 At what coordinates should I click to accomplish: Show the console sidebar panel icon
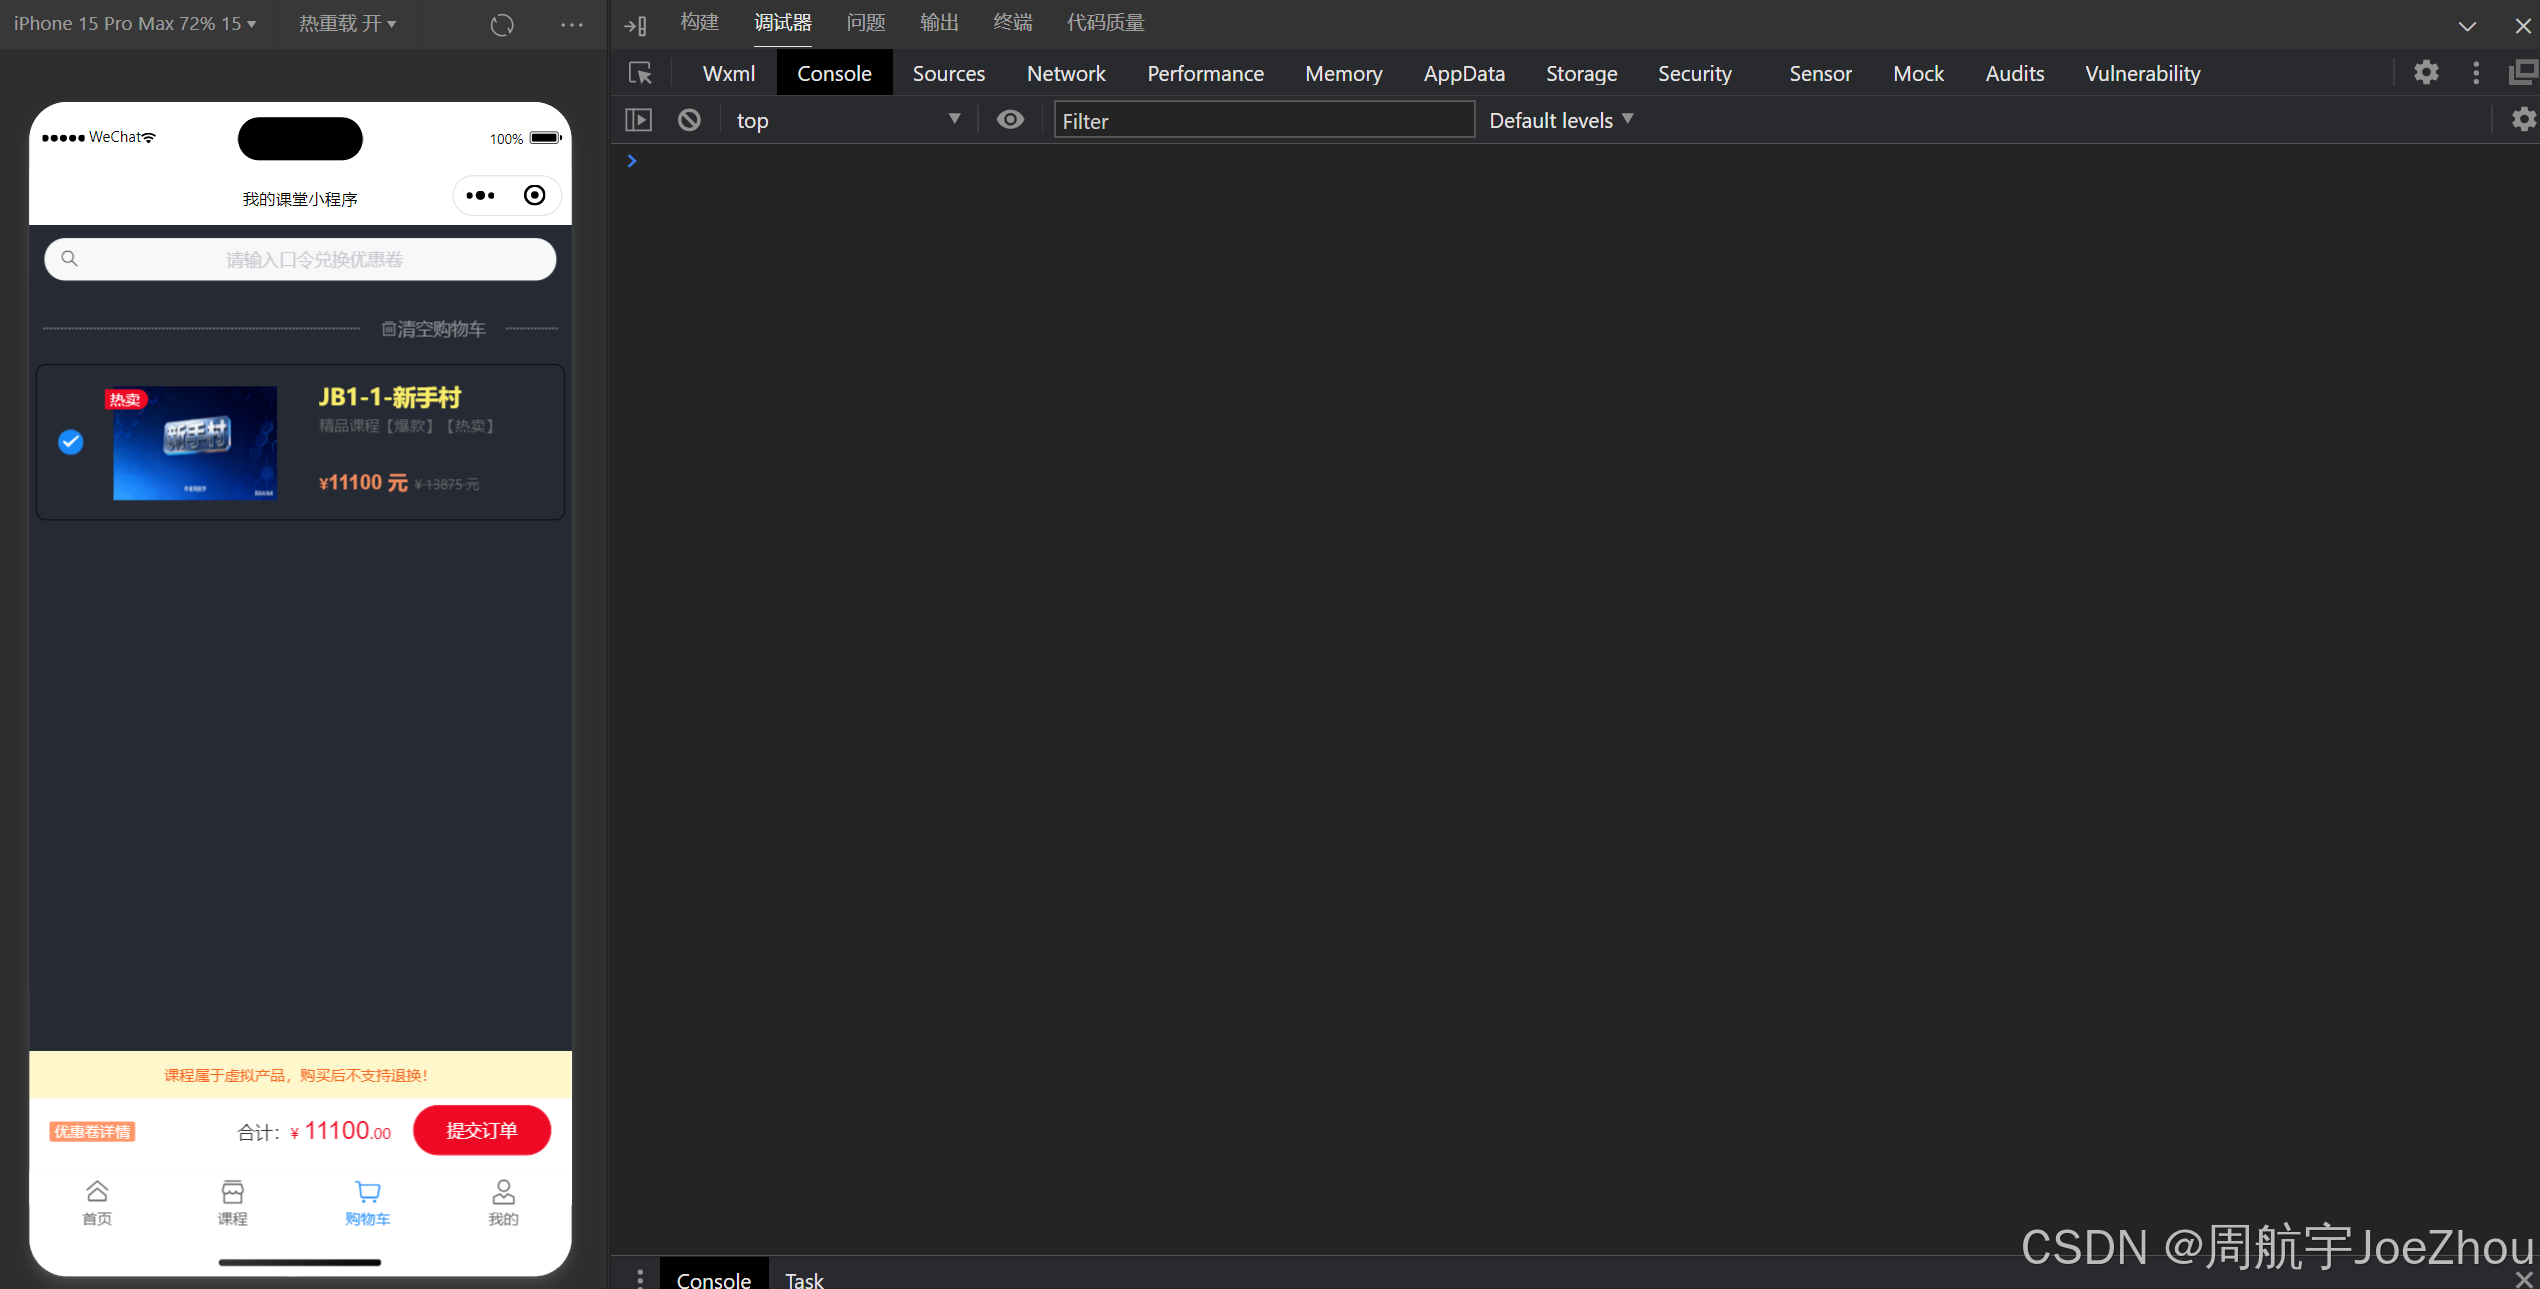coord(638,120)
